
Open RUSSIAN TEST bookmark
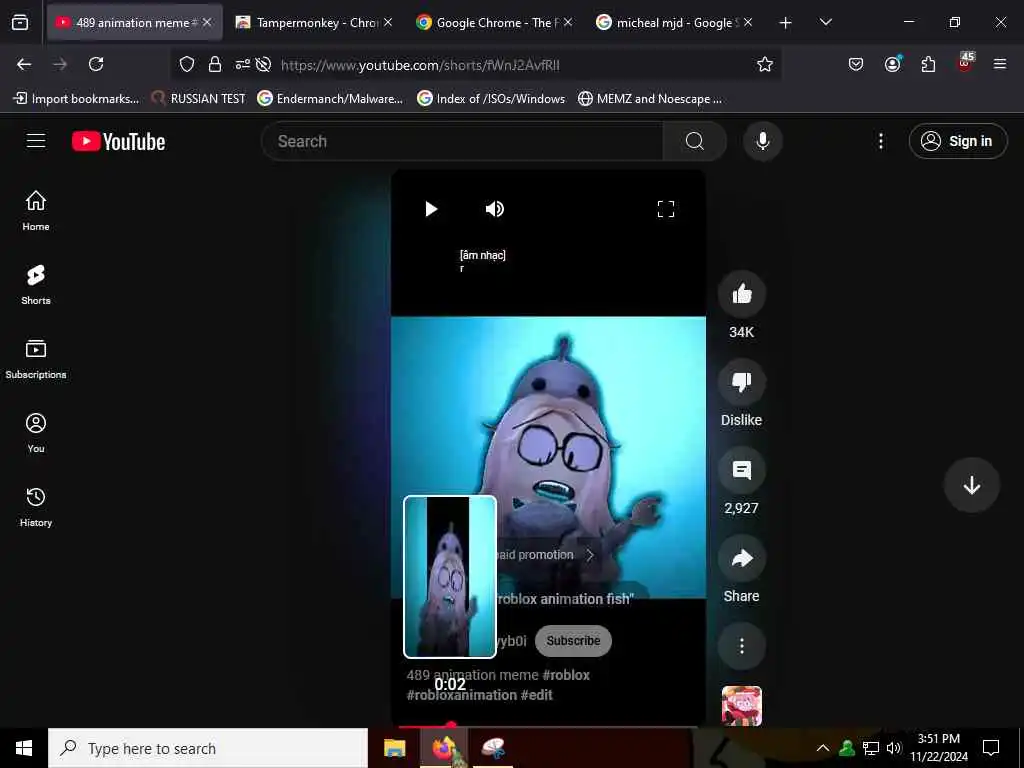199,99
